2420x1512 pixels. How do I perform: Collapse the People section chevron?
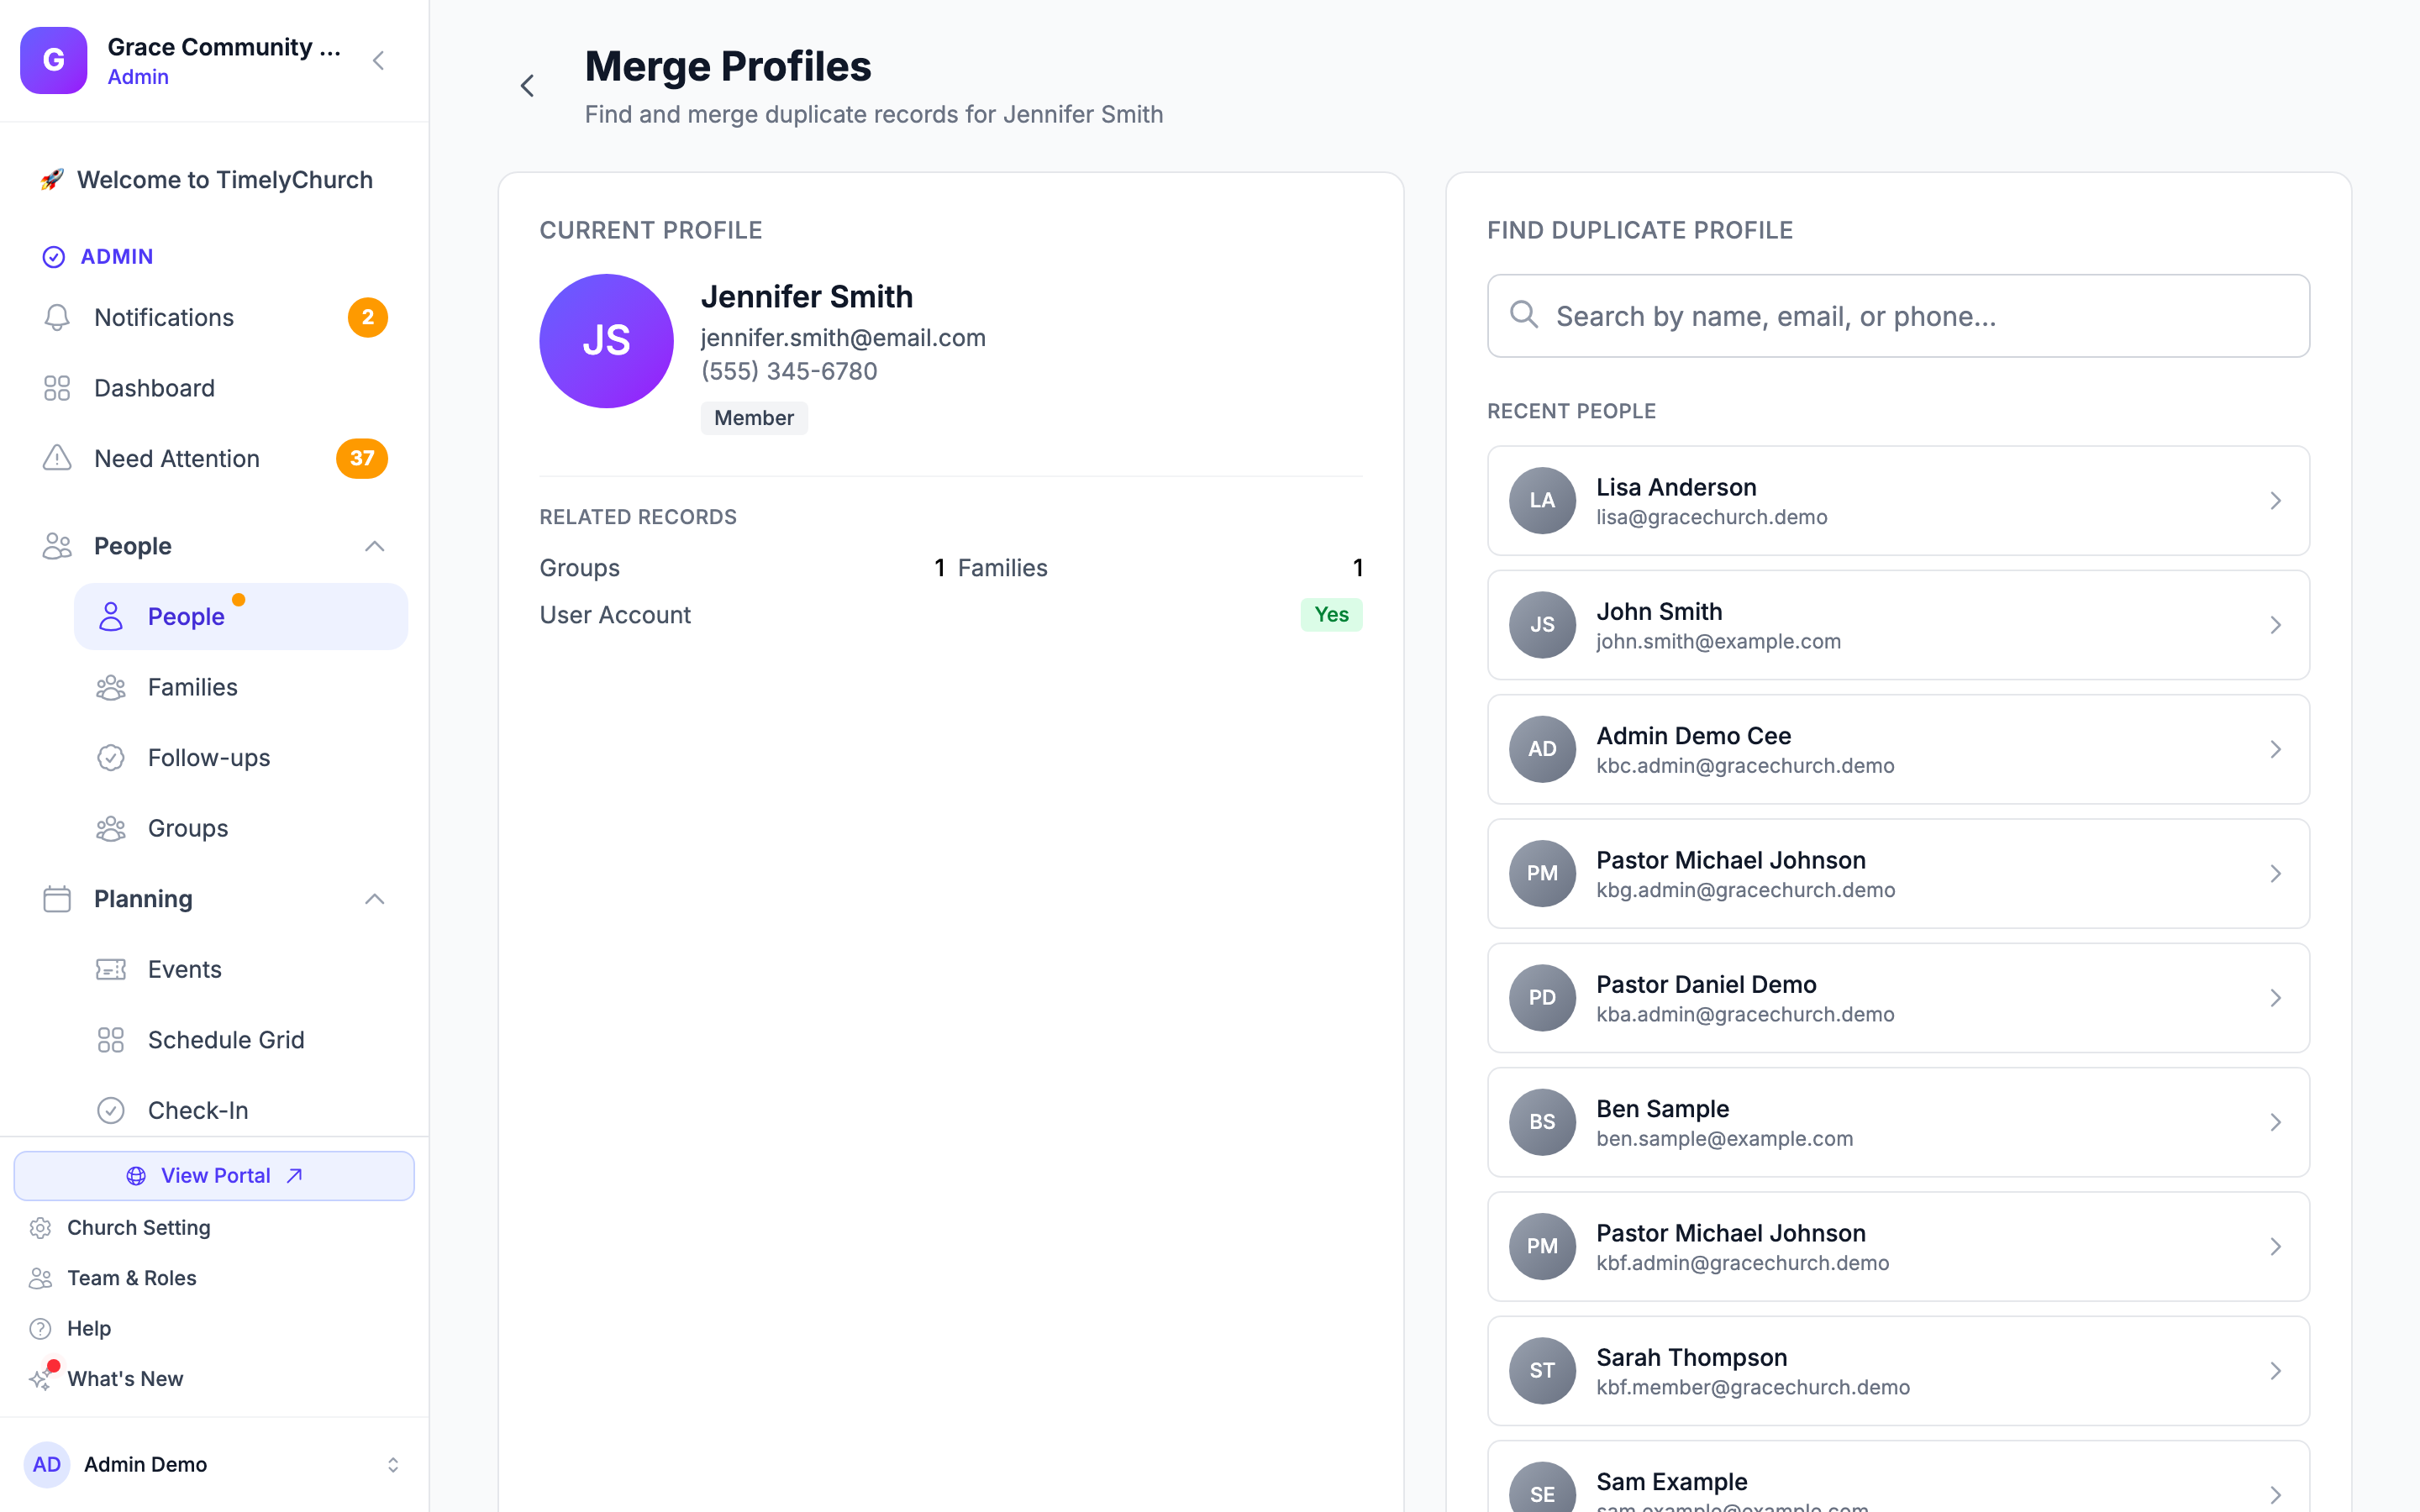point(375,546)
